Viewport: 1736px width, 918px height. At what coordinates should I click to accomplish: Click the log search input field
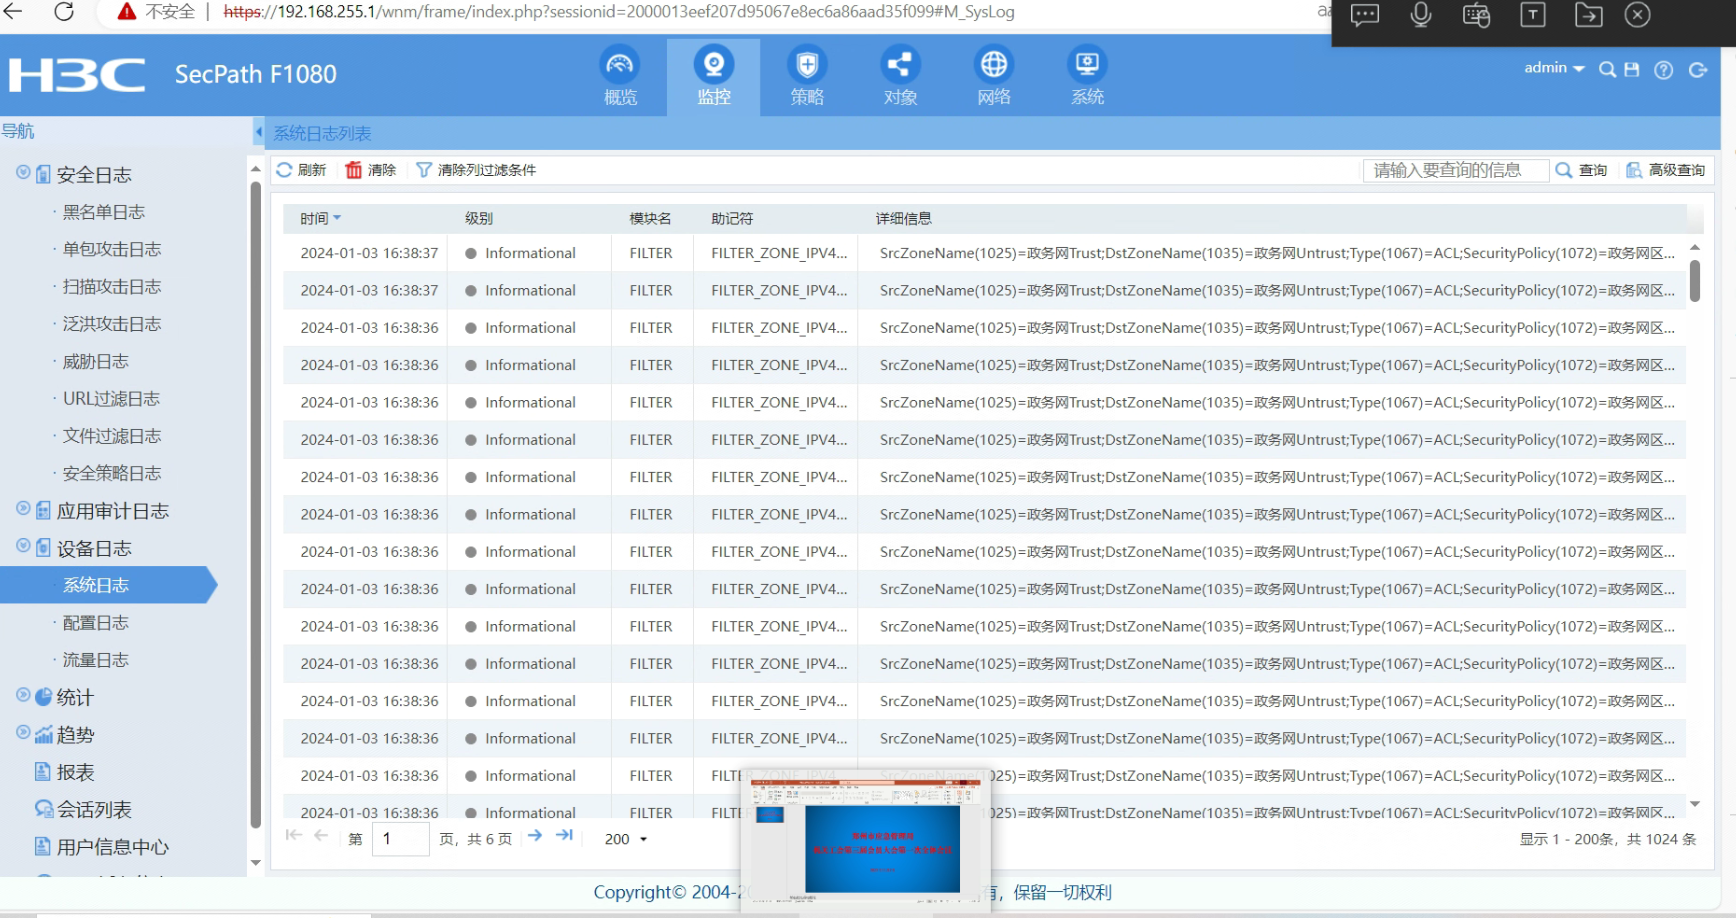tap(1455, 170)
